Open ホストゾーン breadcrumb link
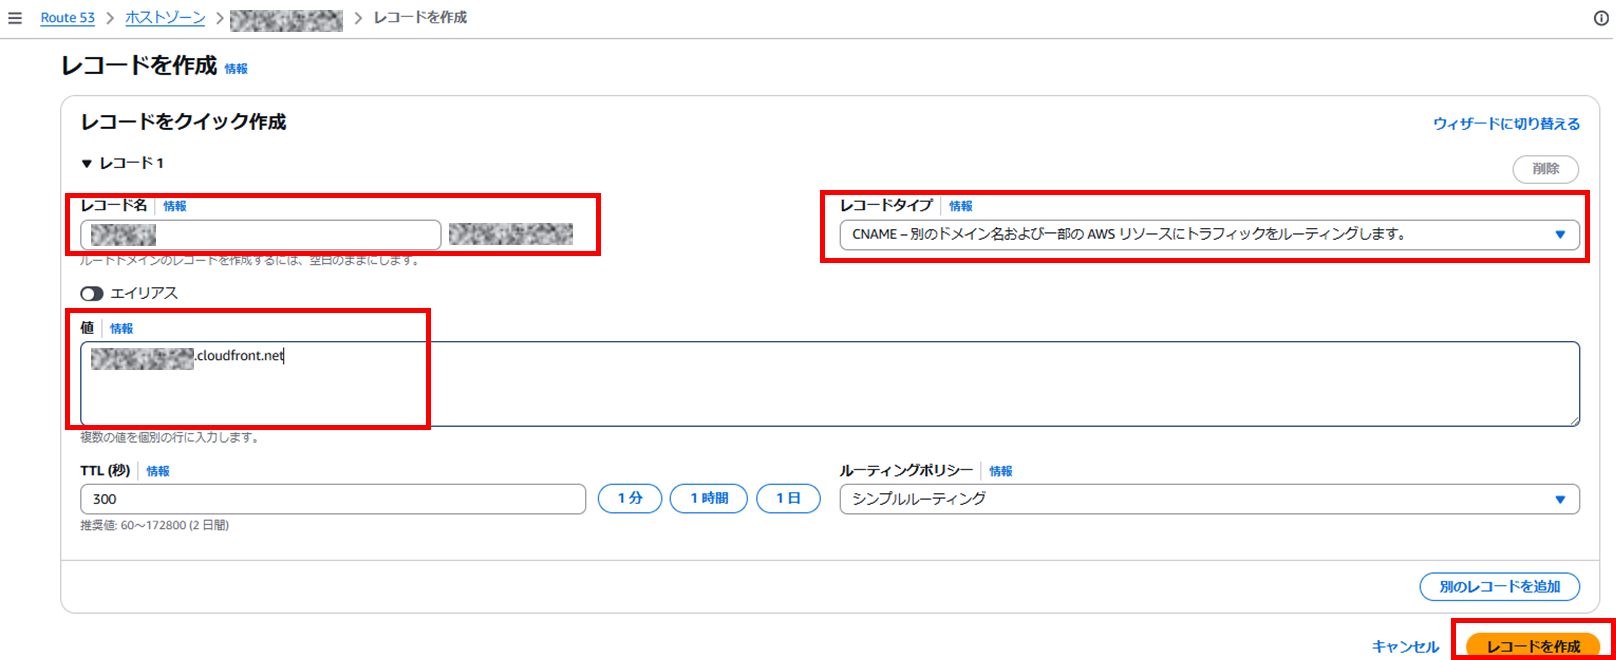Screen dimensions: 1616x660 [165, 18]
